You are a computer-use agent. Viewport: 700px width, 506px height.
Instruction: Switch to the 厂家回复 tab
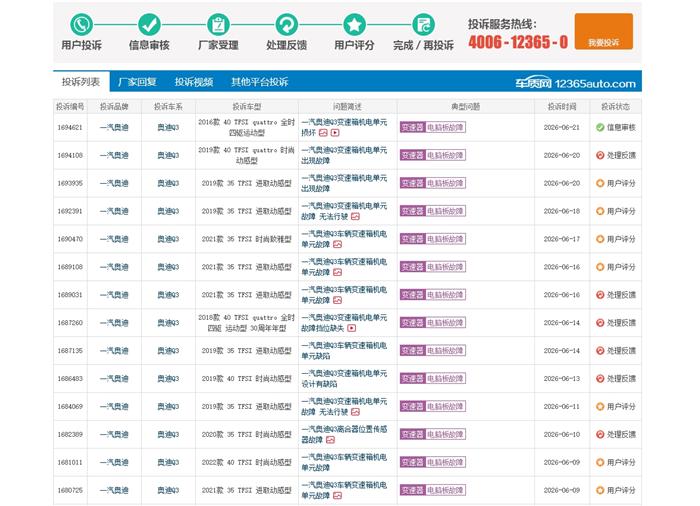(x=137, y=82)
